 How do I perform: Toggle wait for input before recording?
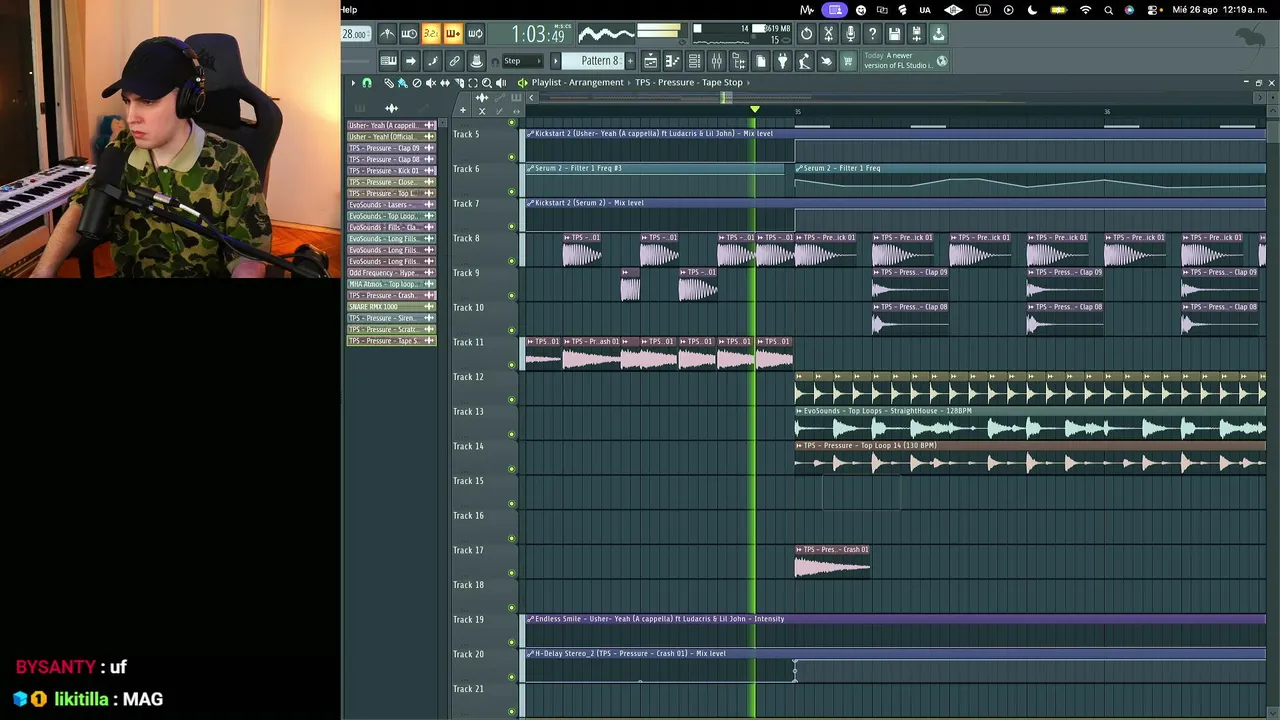(x=409, y=34)
